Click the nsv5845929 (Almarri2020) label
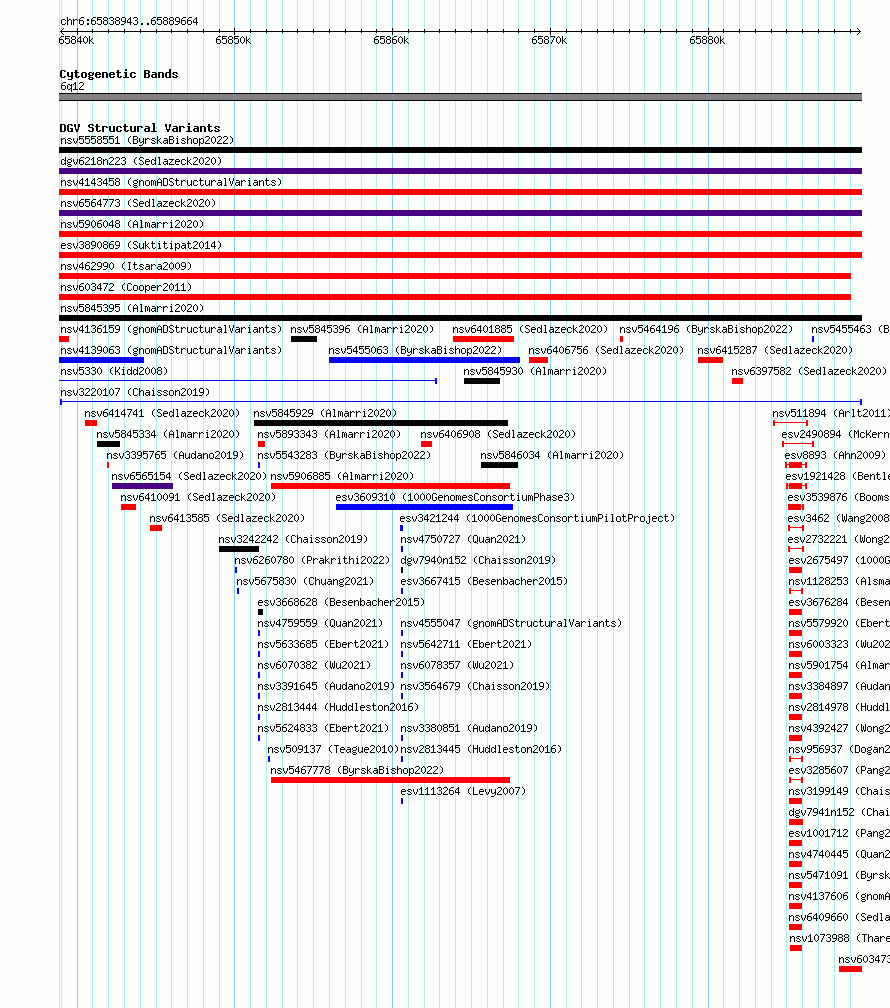 click(x=325, y=413)
